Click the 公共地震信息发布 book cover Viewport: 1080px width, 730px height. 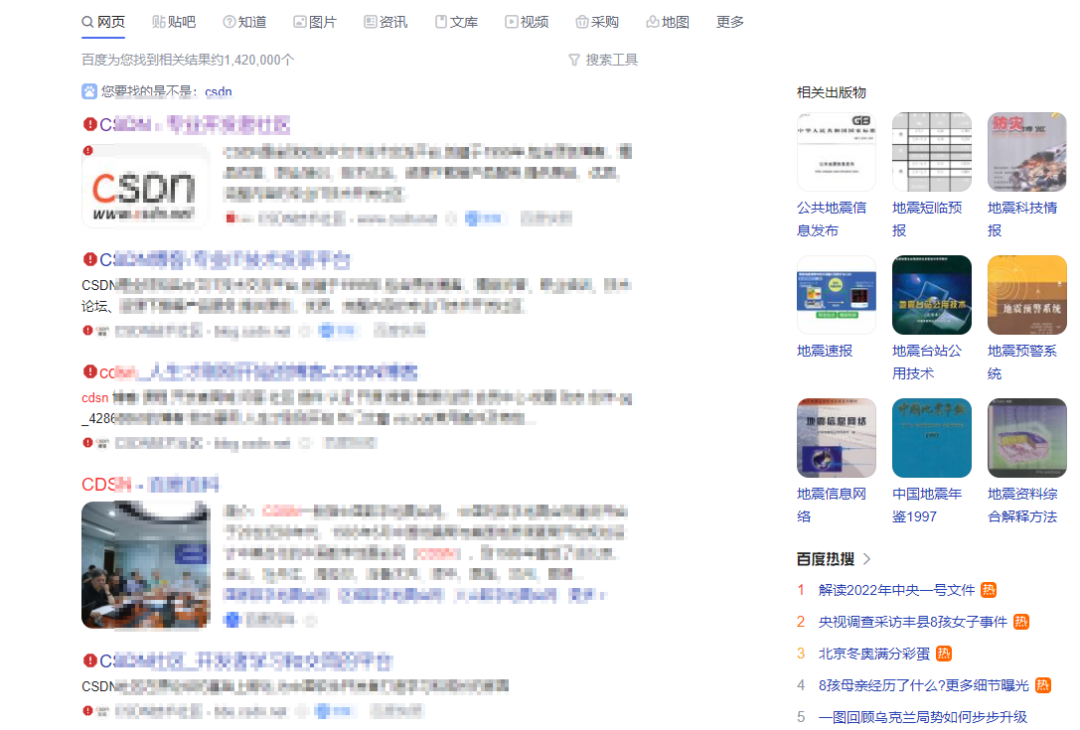(836, 152)
